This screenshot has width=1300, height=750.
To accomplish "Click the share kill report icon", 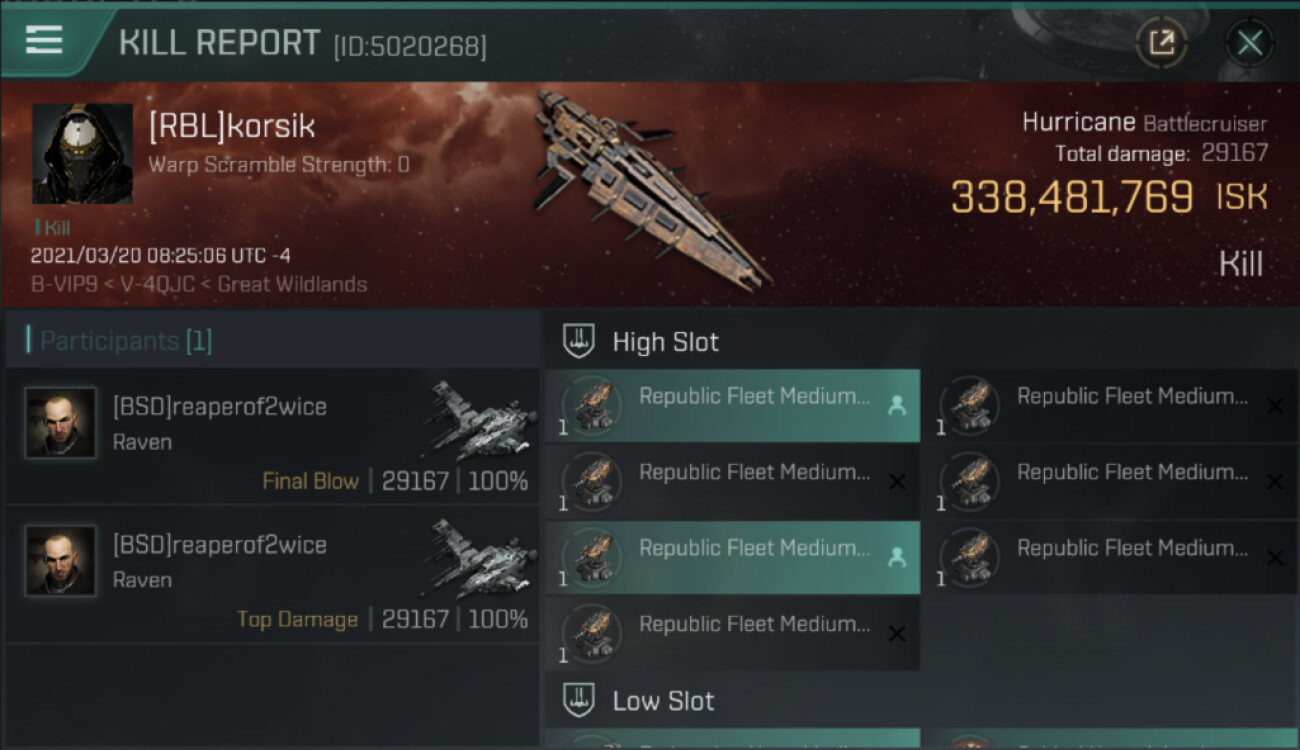I will [1161, 43].
